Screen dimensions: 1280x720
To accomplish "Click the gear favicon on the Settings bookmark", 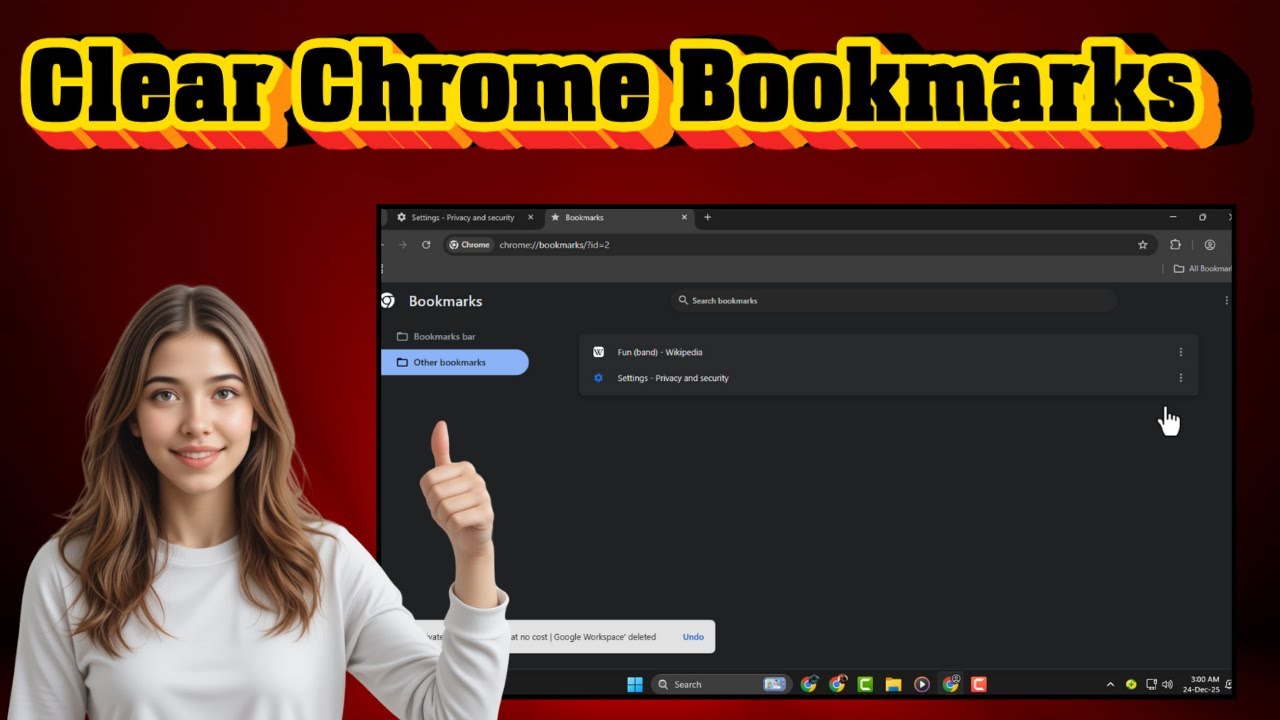I will coord(599,378).
